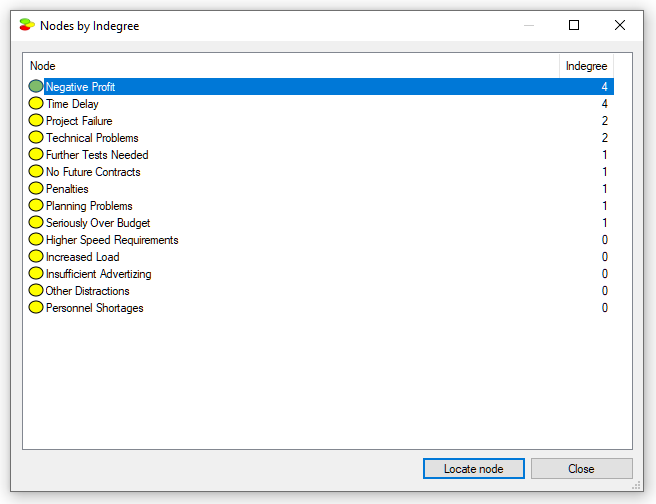Click the yellow icon beside Other Distractions
This screenshot has height=504, width=656.
click(x=36, y=290)
